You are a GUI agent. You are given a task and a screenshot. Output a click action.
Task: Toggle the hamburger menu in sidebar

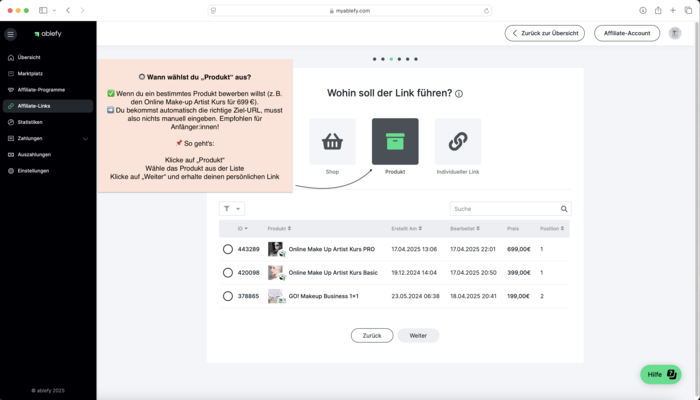click(x=11, y=34)
